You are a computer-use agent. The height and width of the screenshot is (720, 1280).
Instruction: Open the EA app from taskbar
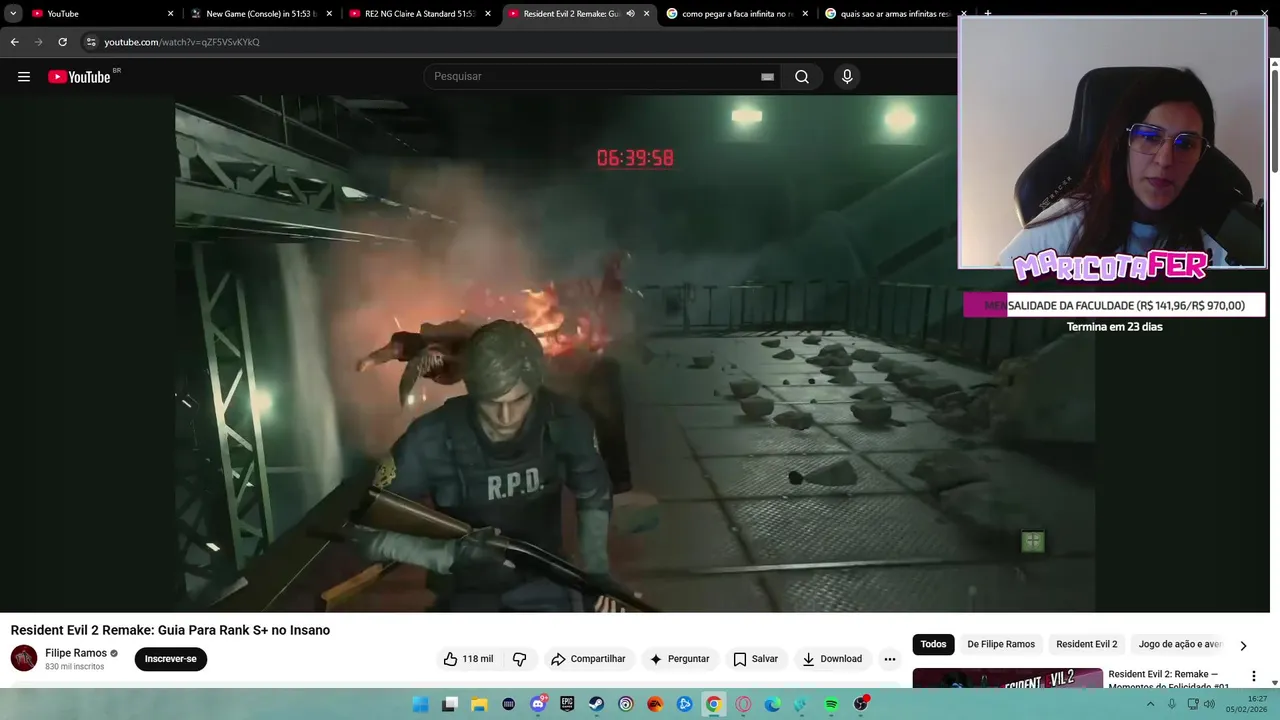pos(655,704)
